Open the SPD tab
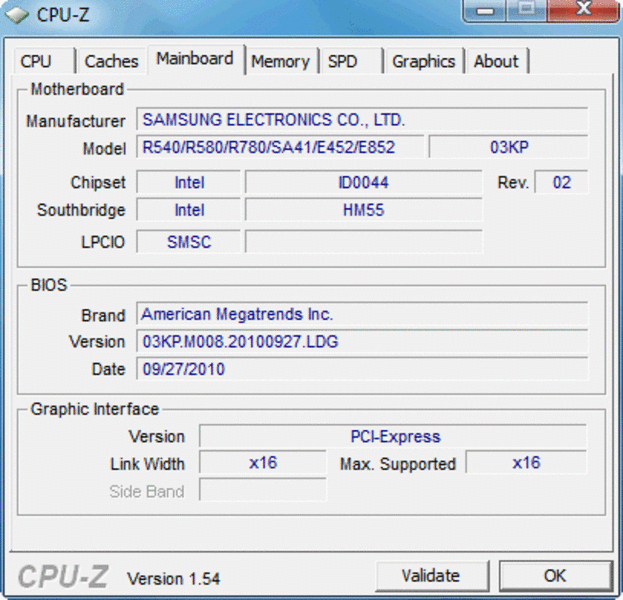Screen dimensions: 623x600 [351, 61]
